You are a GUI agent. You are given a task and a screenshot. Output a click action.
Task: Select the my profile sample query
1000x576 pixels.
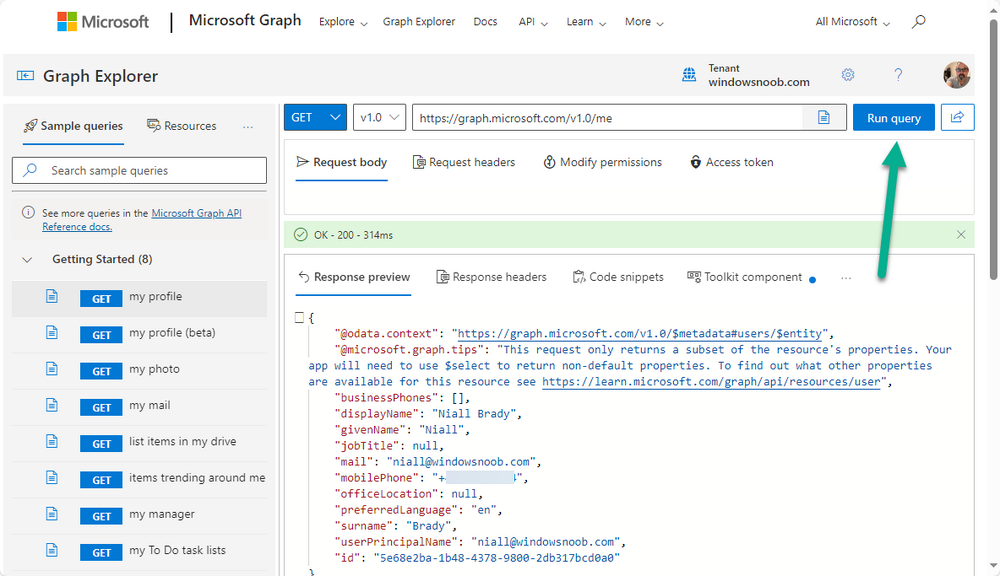(139, 299)
